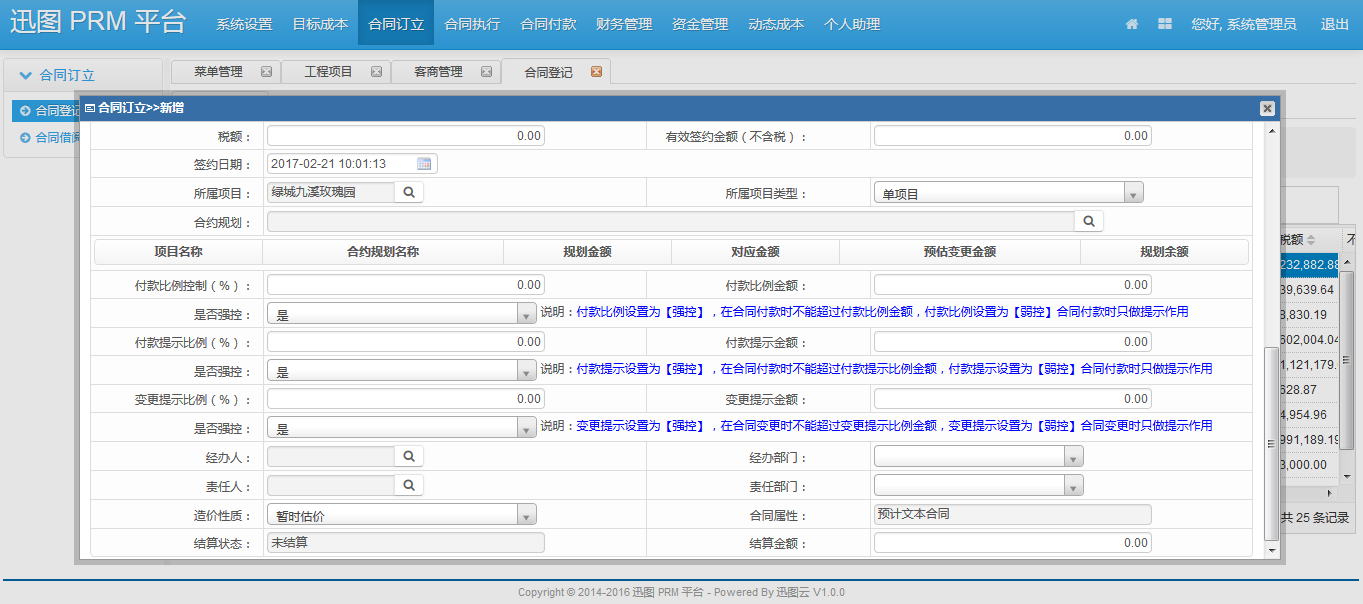Switch to 客商管理 tab

point(439,72)
